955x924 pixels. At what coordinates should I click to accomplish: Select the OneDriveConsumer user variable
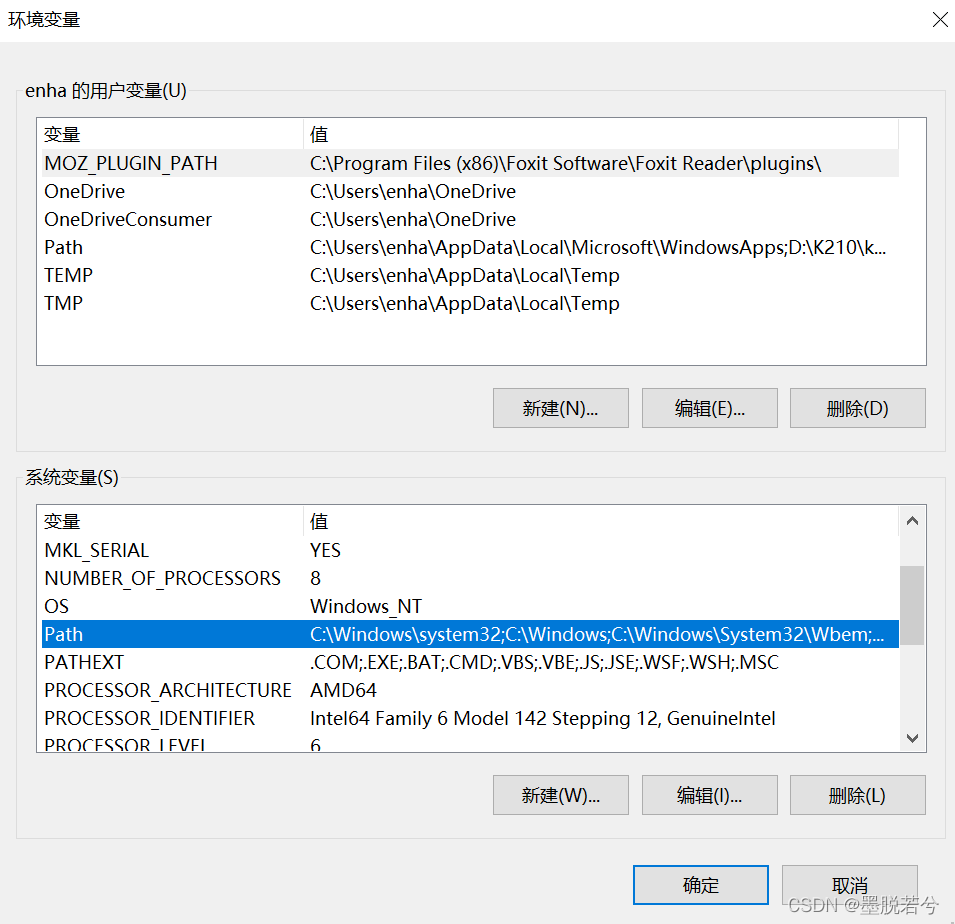click(x=470, y=219)
